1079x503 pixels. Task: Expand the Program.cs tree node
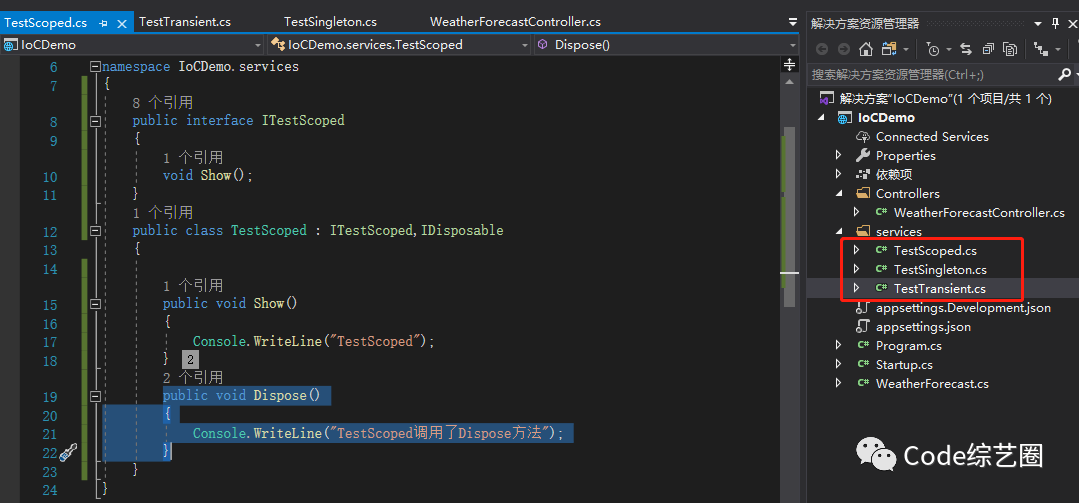(838, 345)
